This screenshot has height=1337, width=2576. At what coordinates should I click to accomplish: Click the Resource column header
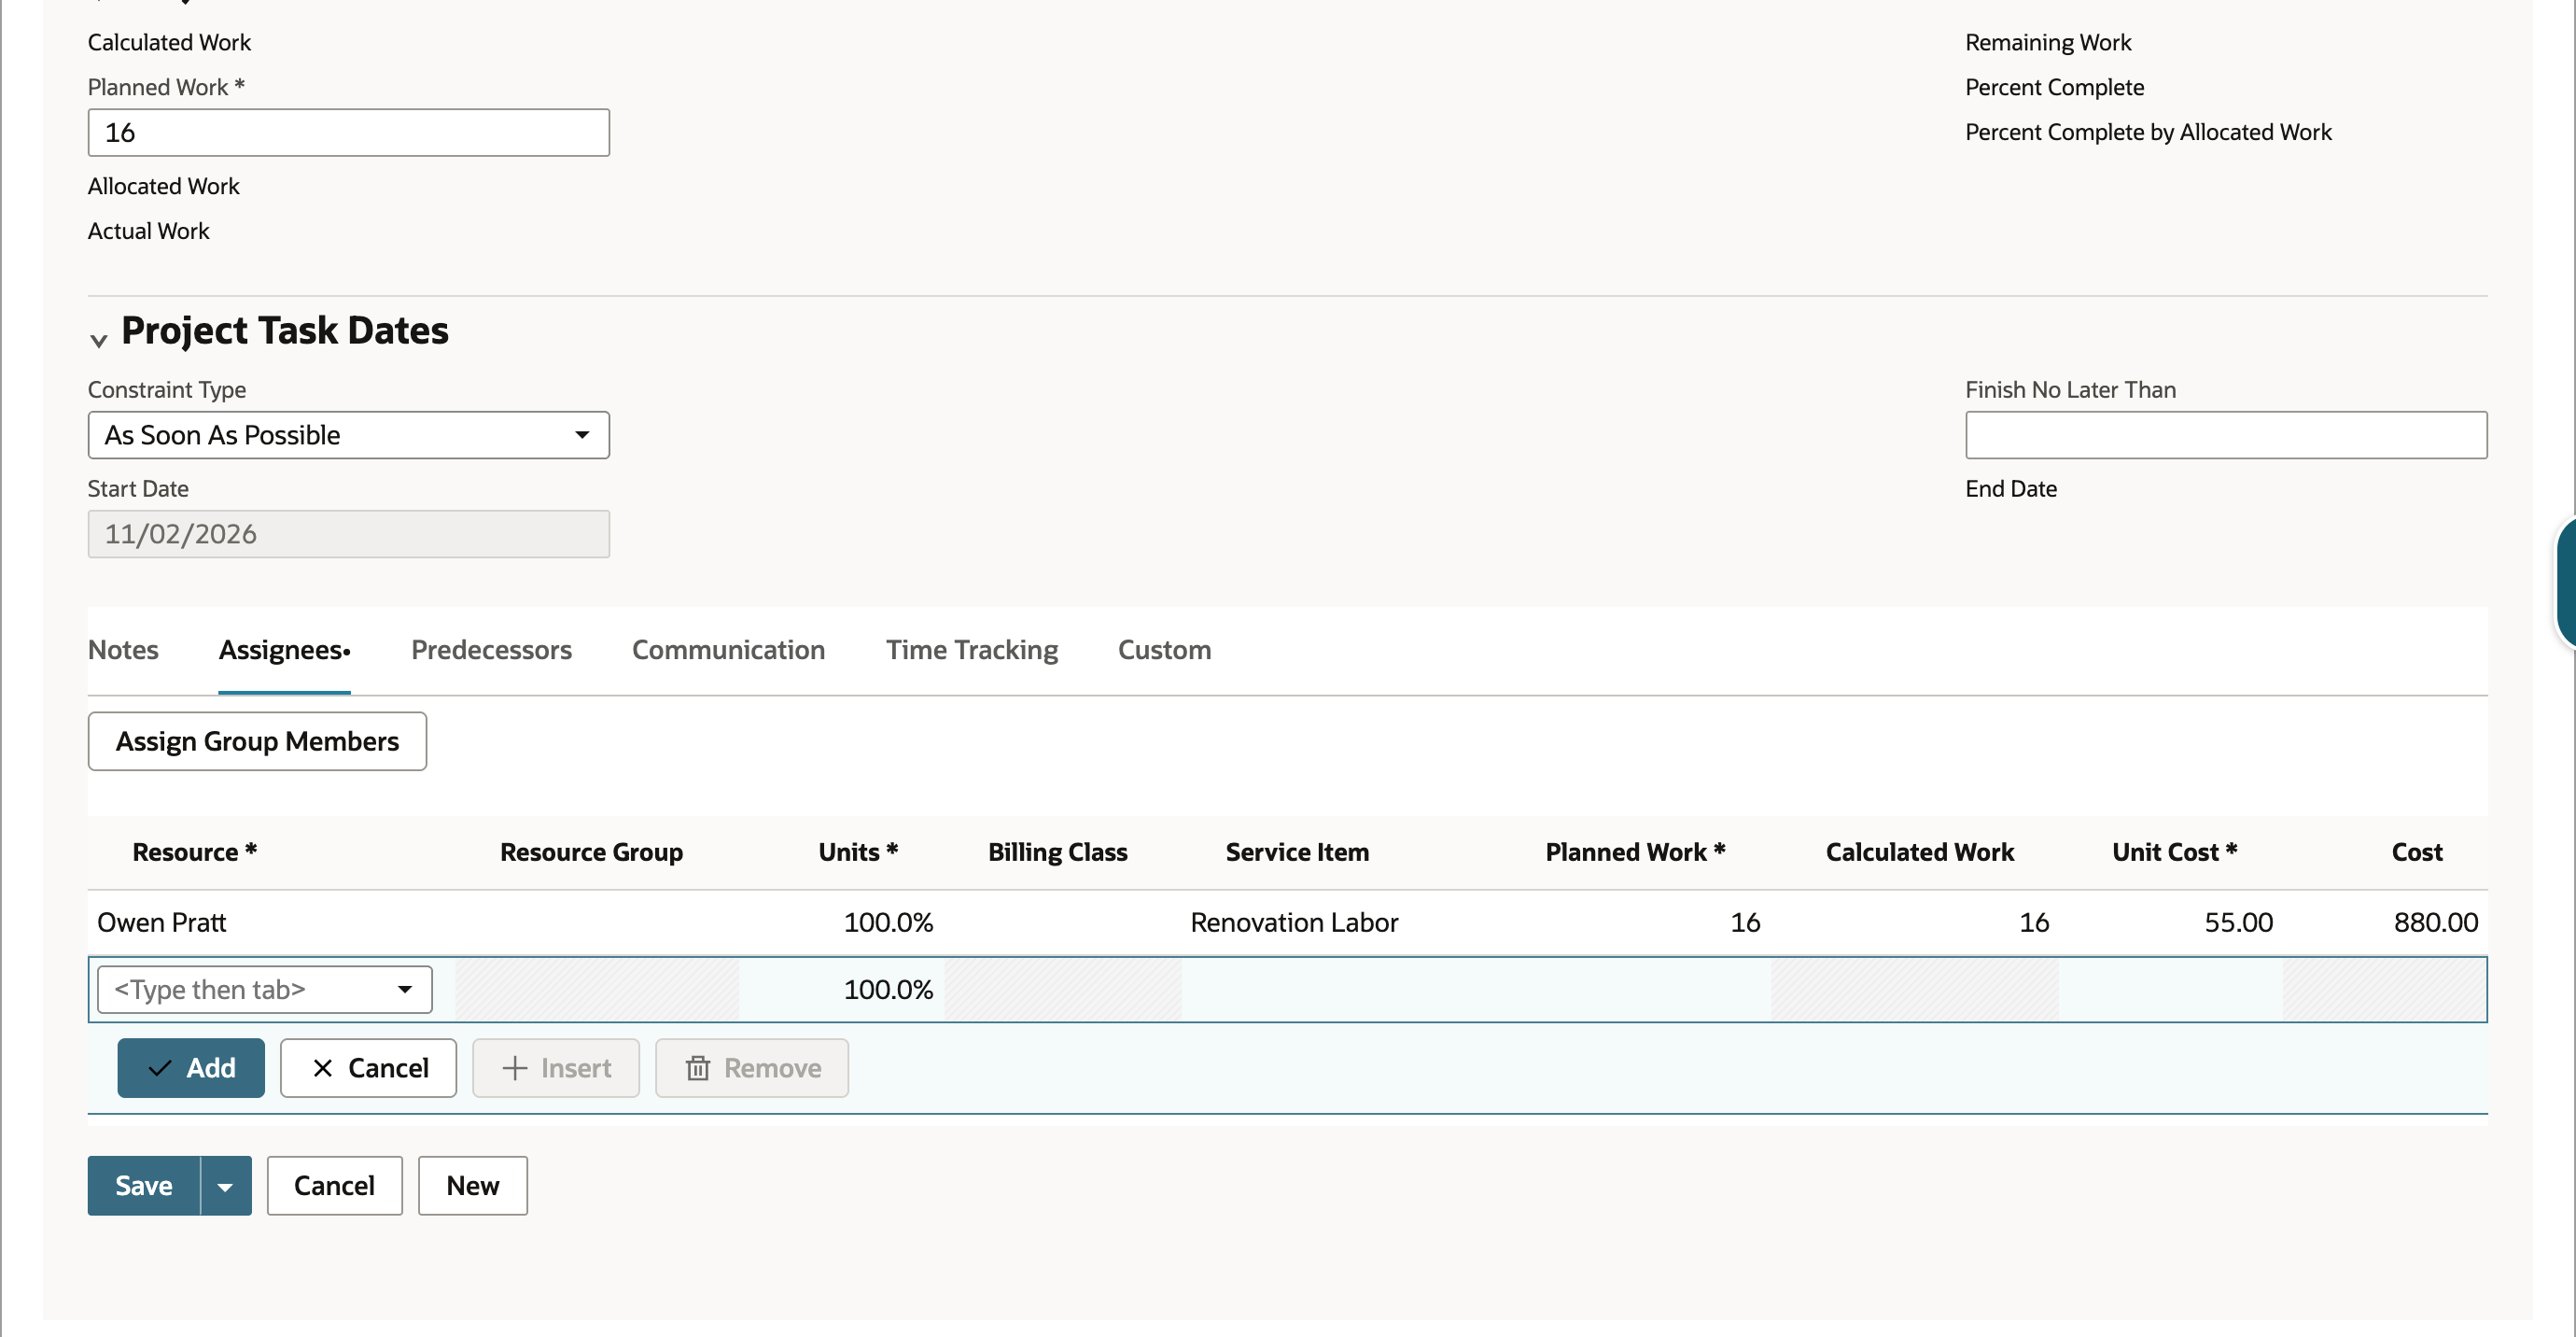click(195, 852)
